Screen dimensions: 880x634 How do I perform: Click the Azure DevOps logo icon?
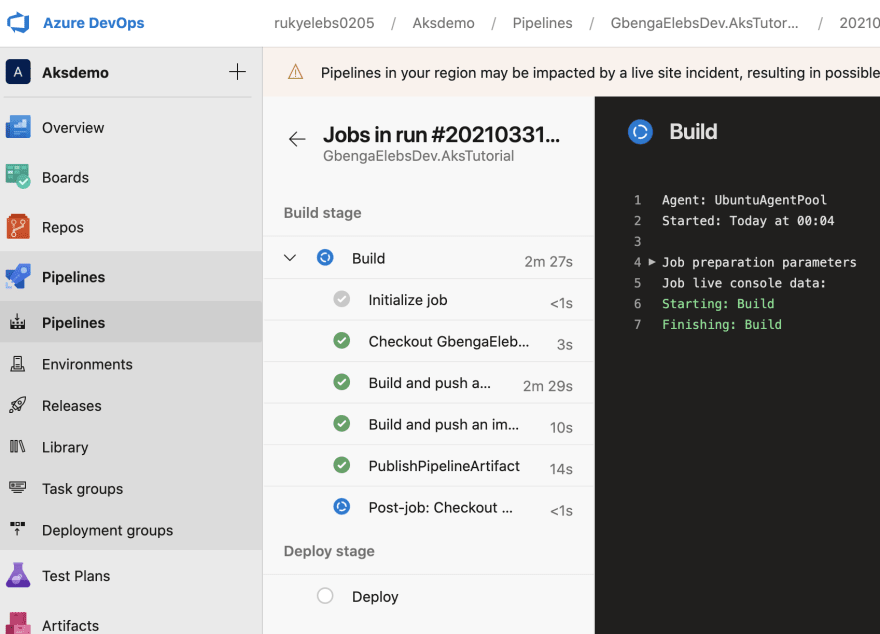click(x=18, y=23)
